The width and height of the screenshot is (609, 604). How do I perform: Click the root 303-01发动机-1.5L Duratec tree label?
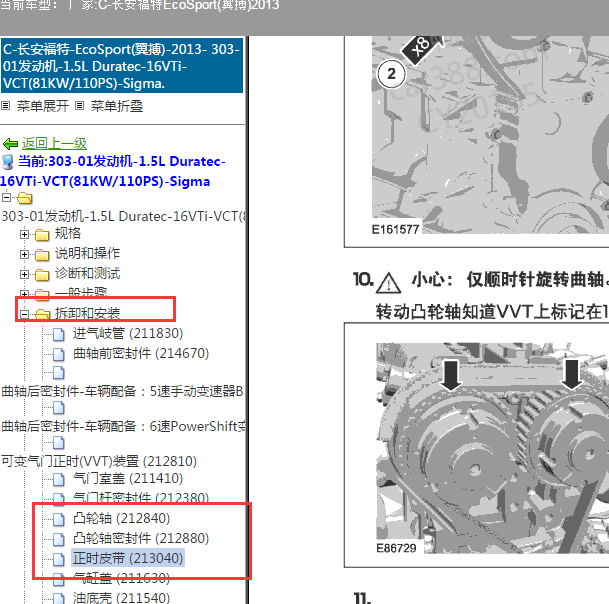click(x=124, y=216)
